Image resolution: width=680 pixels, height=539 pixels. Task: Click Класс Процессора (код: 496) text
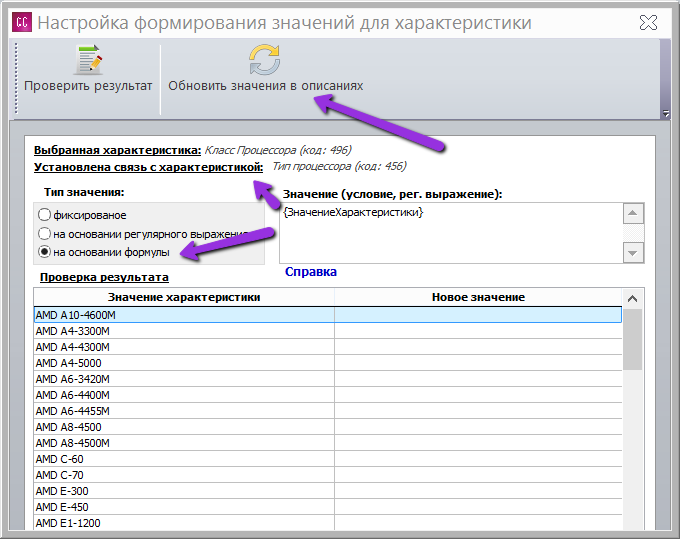point(278,150)
